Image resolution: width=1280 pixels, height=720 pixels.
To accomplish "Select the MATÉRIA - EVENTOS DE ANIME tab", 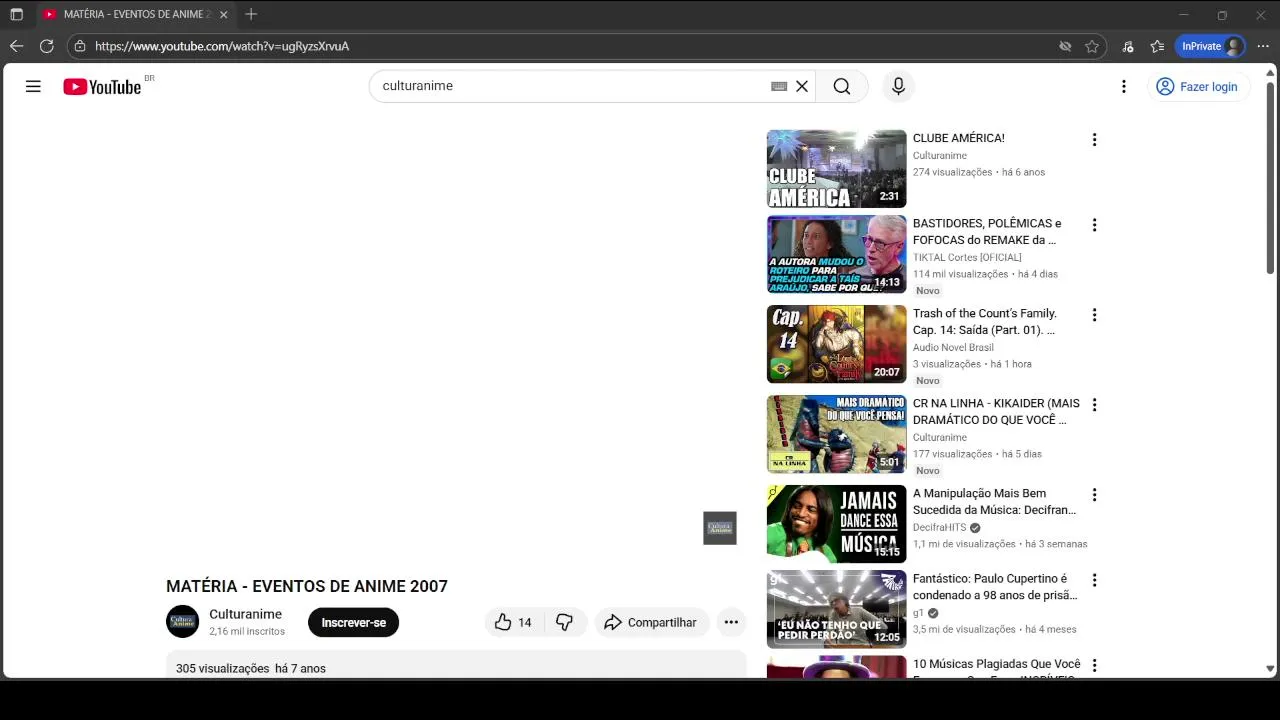I will pyautogui.click(x=135, y=14).
